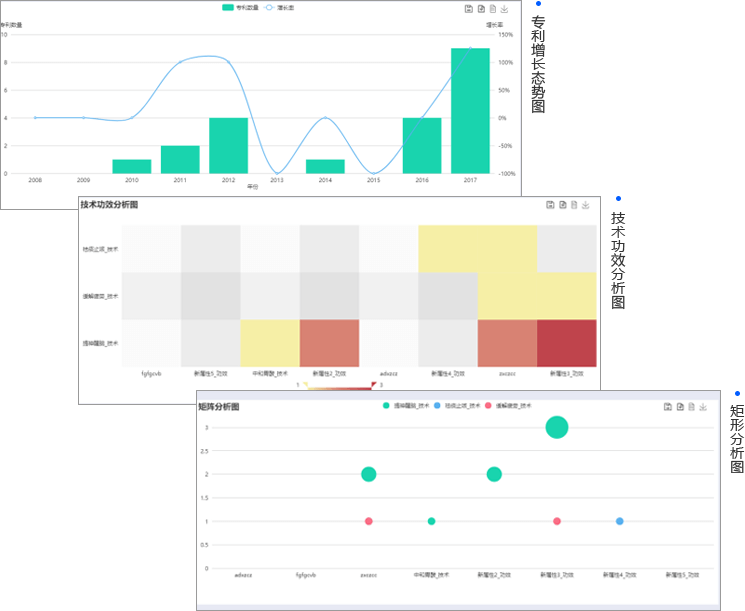Image resolution: width=745 pixels, height=611 pixels.
Task: Click the 技术功效分析图 panel title
Action: (x=109, y=205)
